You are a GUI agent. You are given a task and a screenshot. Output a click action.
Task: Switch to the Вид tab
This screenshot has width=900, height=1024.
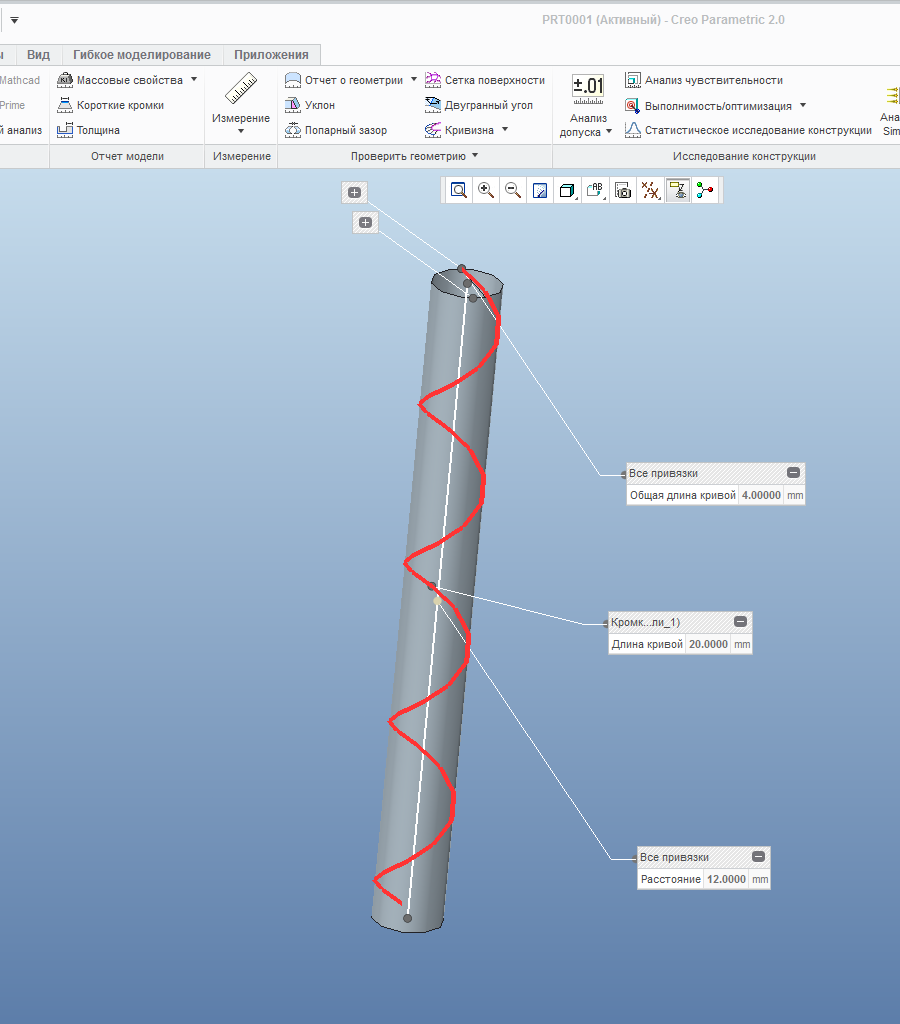click(39, 55)
